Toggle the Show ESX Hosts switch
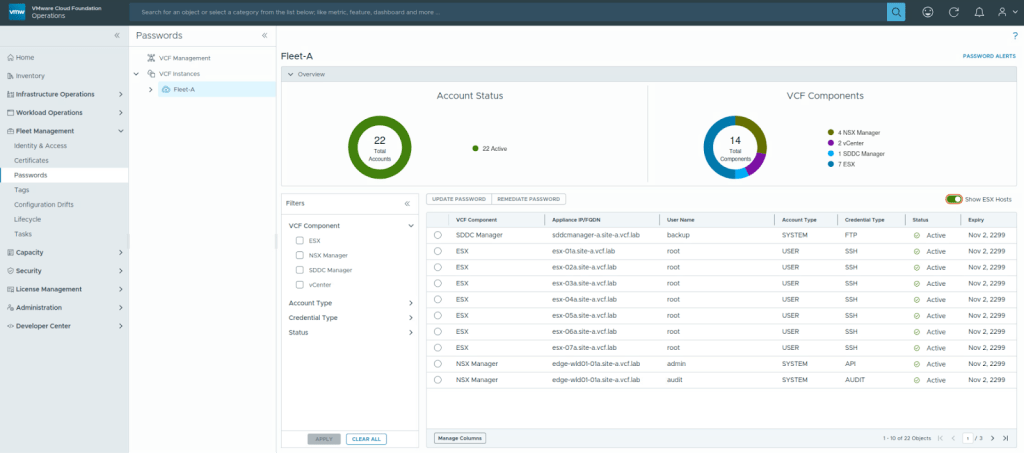Screen dimensions: 1024x453 (954, 199)
